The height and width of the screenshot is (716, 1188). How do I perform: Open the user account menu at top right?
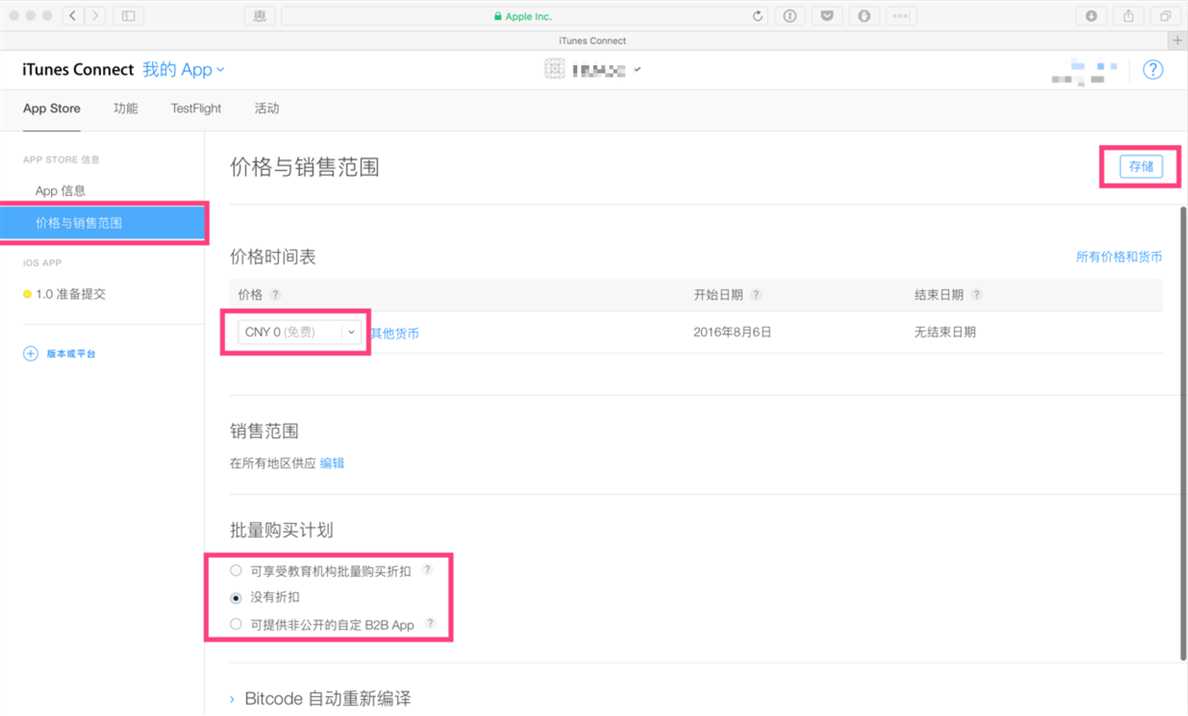coord(1084,72)
